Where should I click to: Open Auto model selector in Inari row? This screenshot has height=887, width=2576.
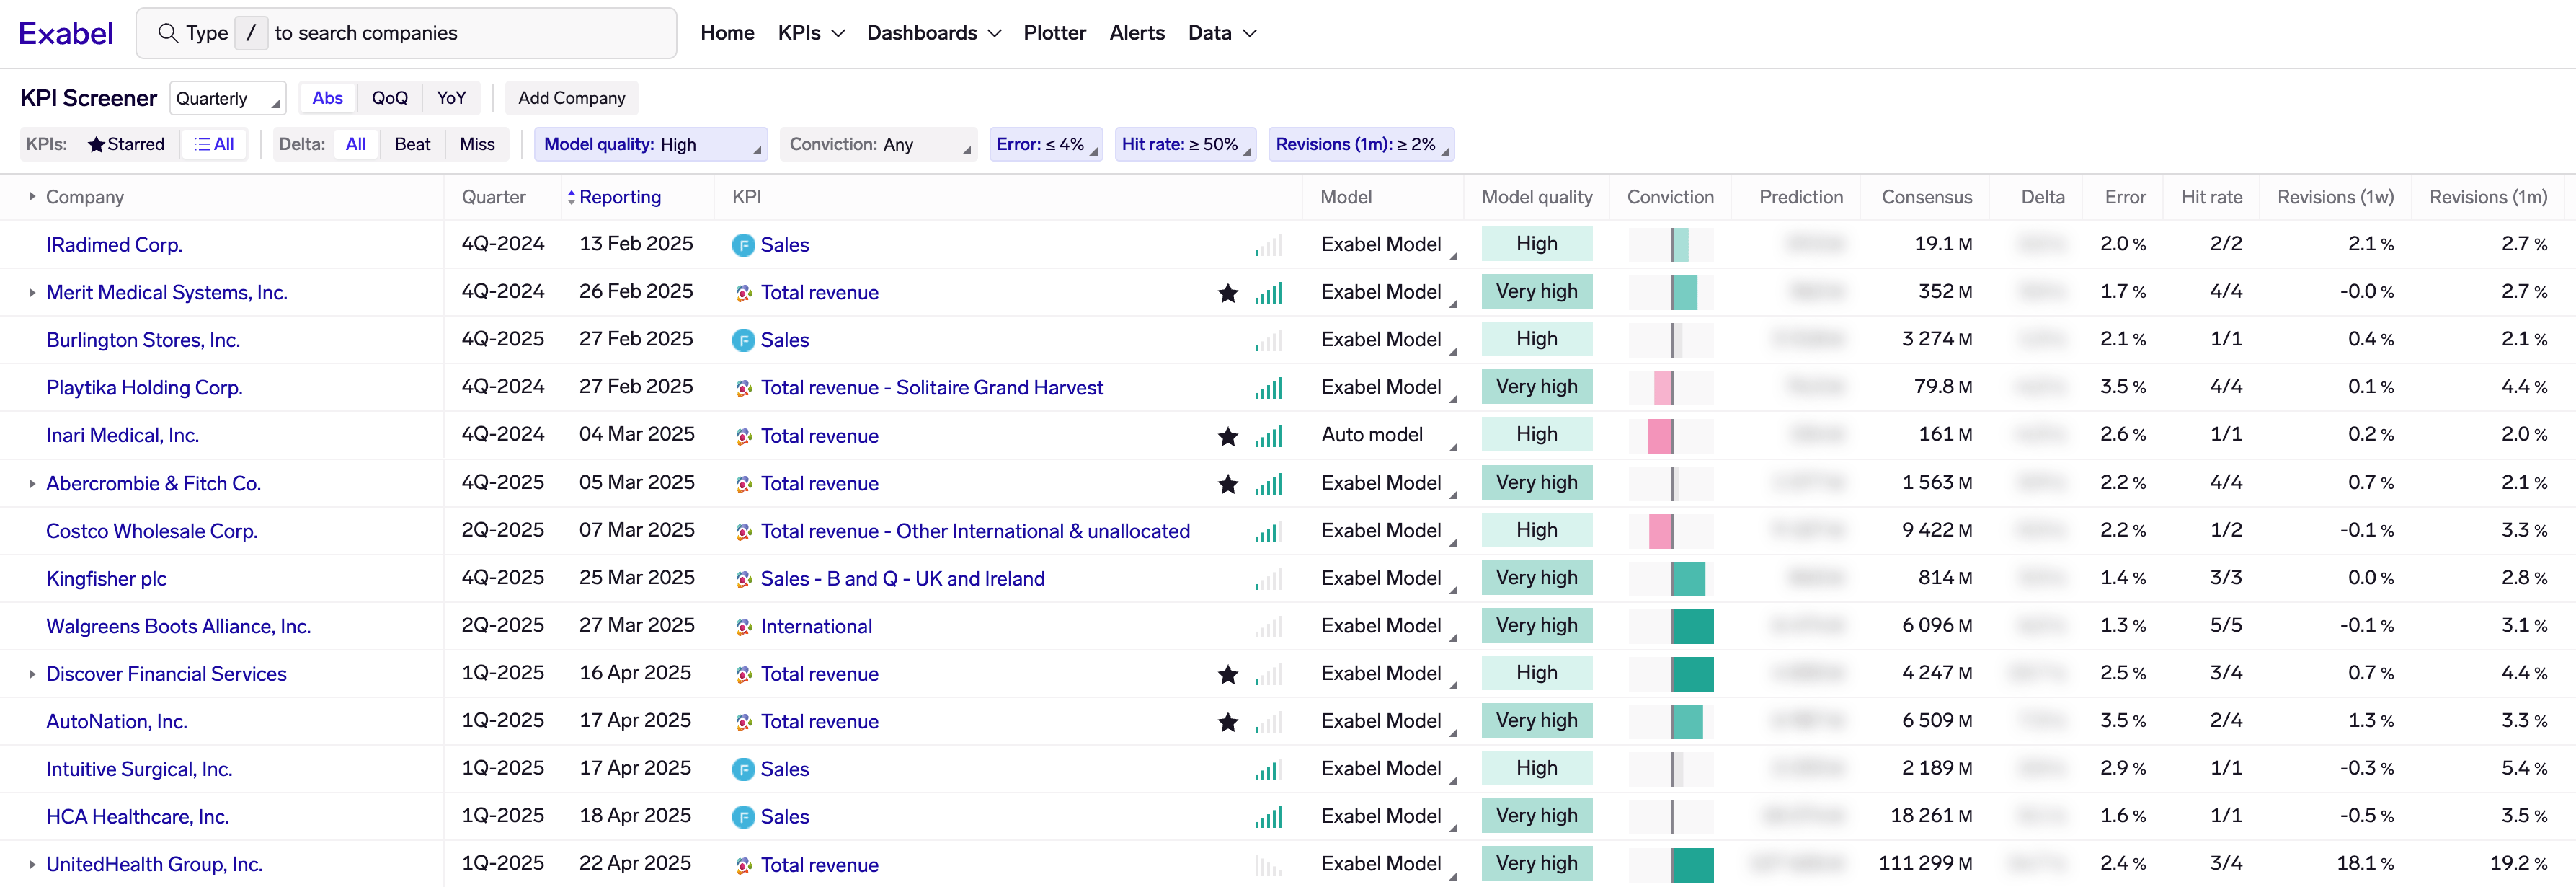pyautogui.click(x=1388, y=435)
